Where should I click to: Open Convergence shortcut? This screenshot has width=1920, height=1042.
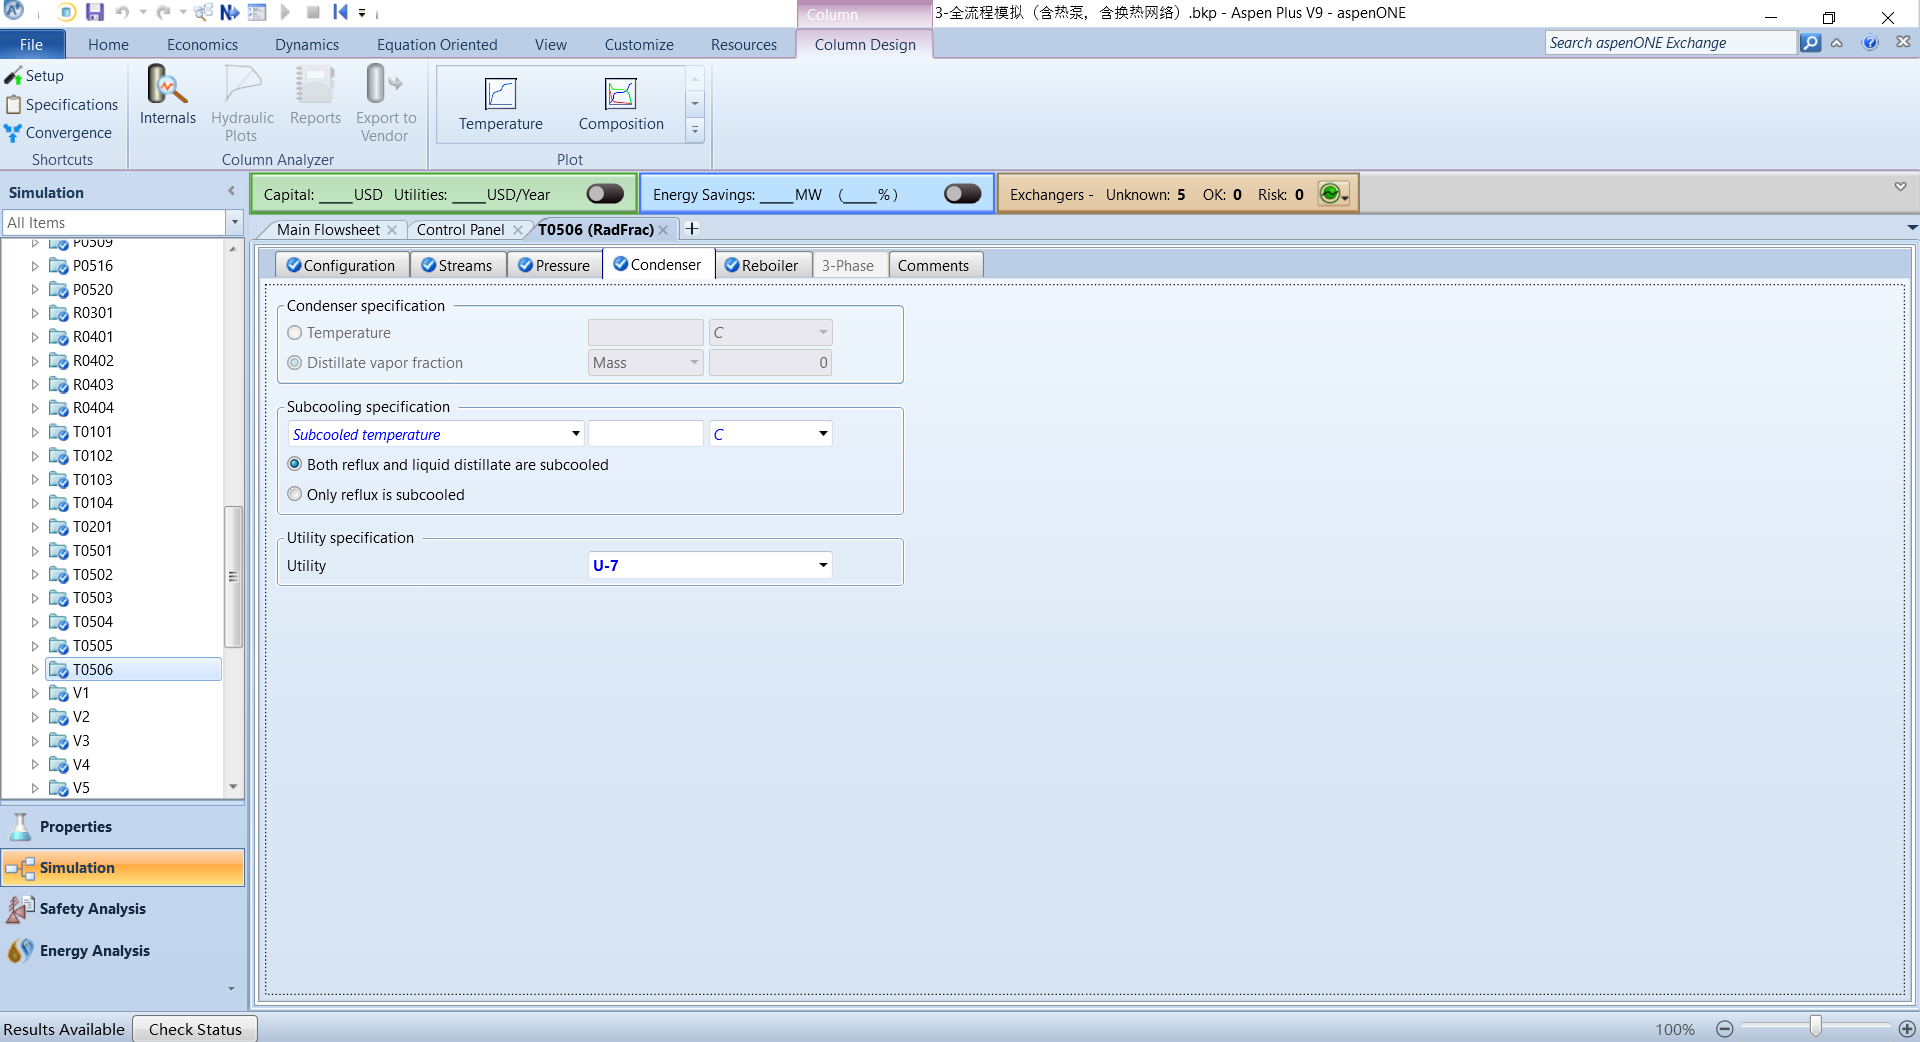click(58, 133)
